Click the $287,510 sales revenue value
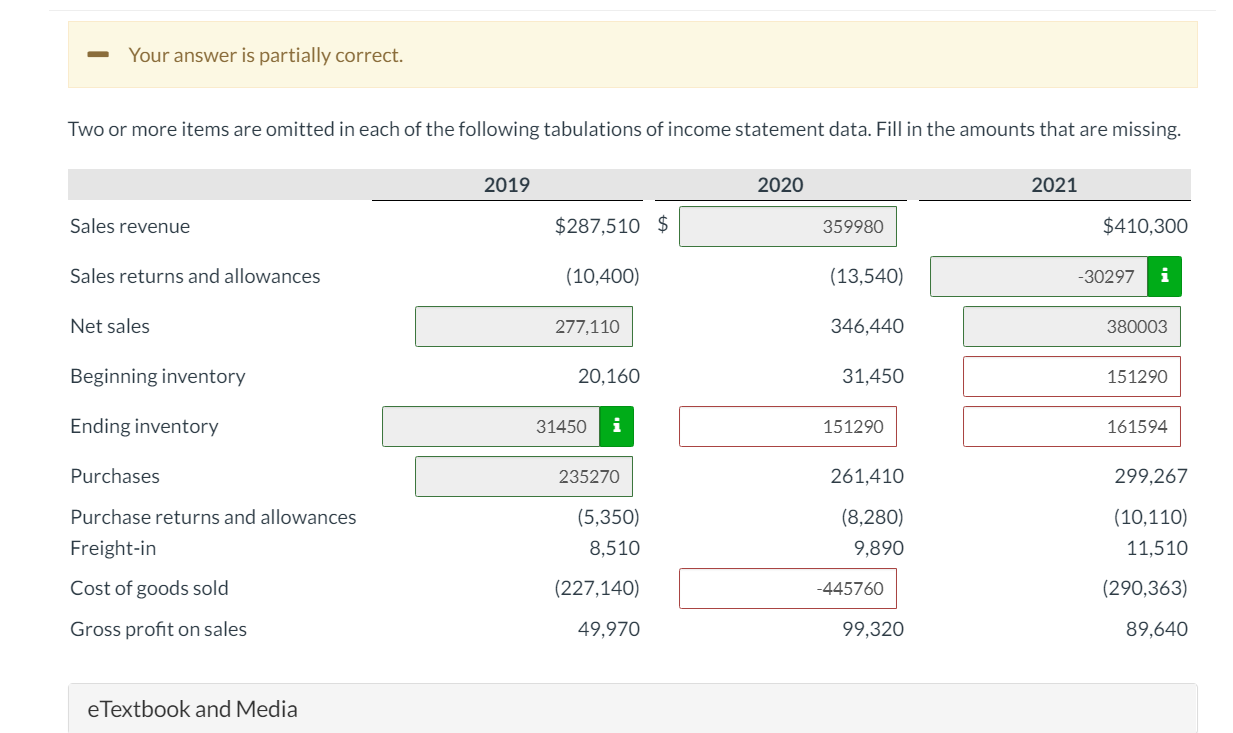Image resolution: width=1233 pixels, height=733 pixels. 597,226
